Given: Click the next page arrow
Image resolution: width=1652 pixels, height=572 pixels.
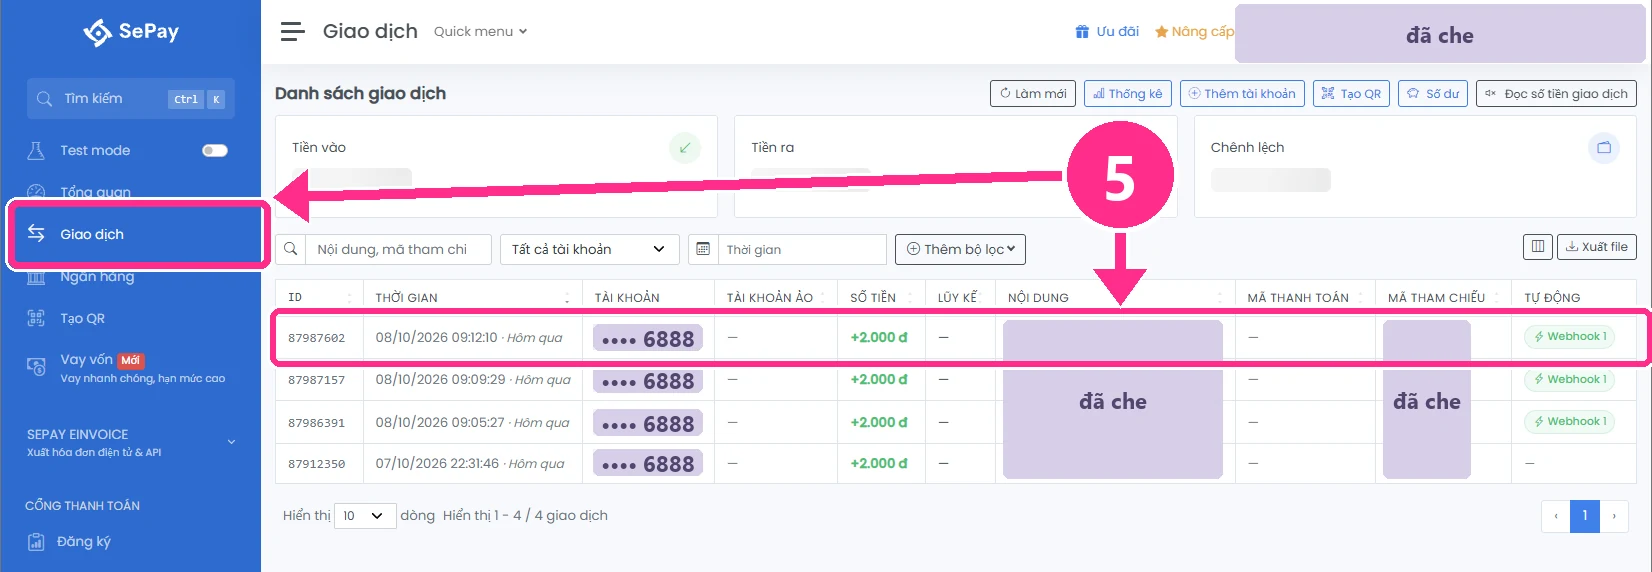Looking at the screenshot, I should coord(1614,516).
